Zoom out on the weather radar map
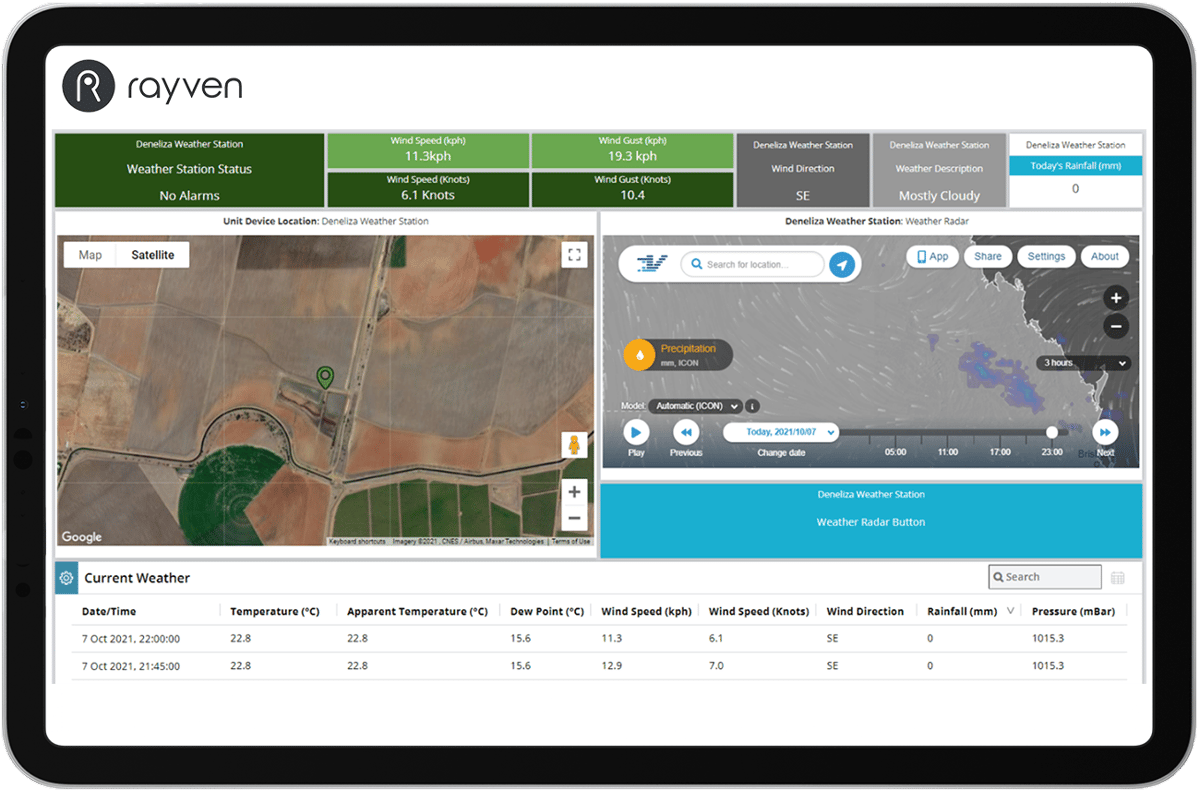Screen dimensions: 1200x791 [1116, 326]
